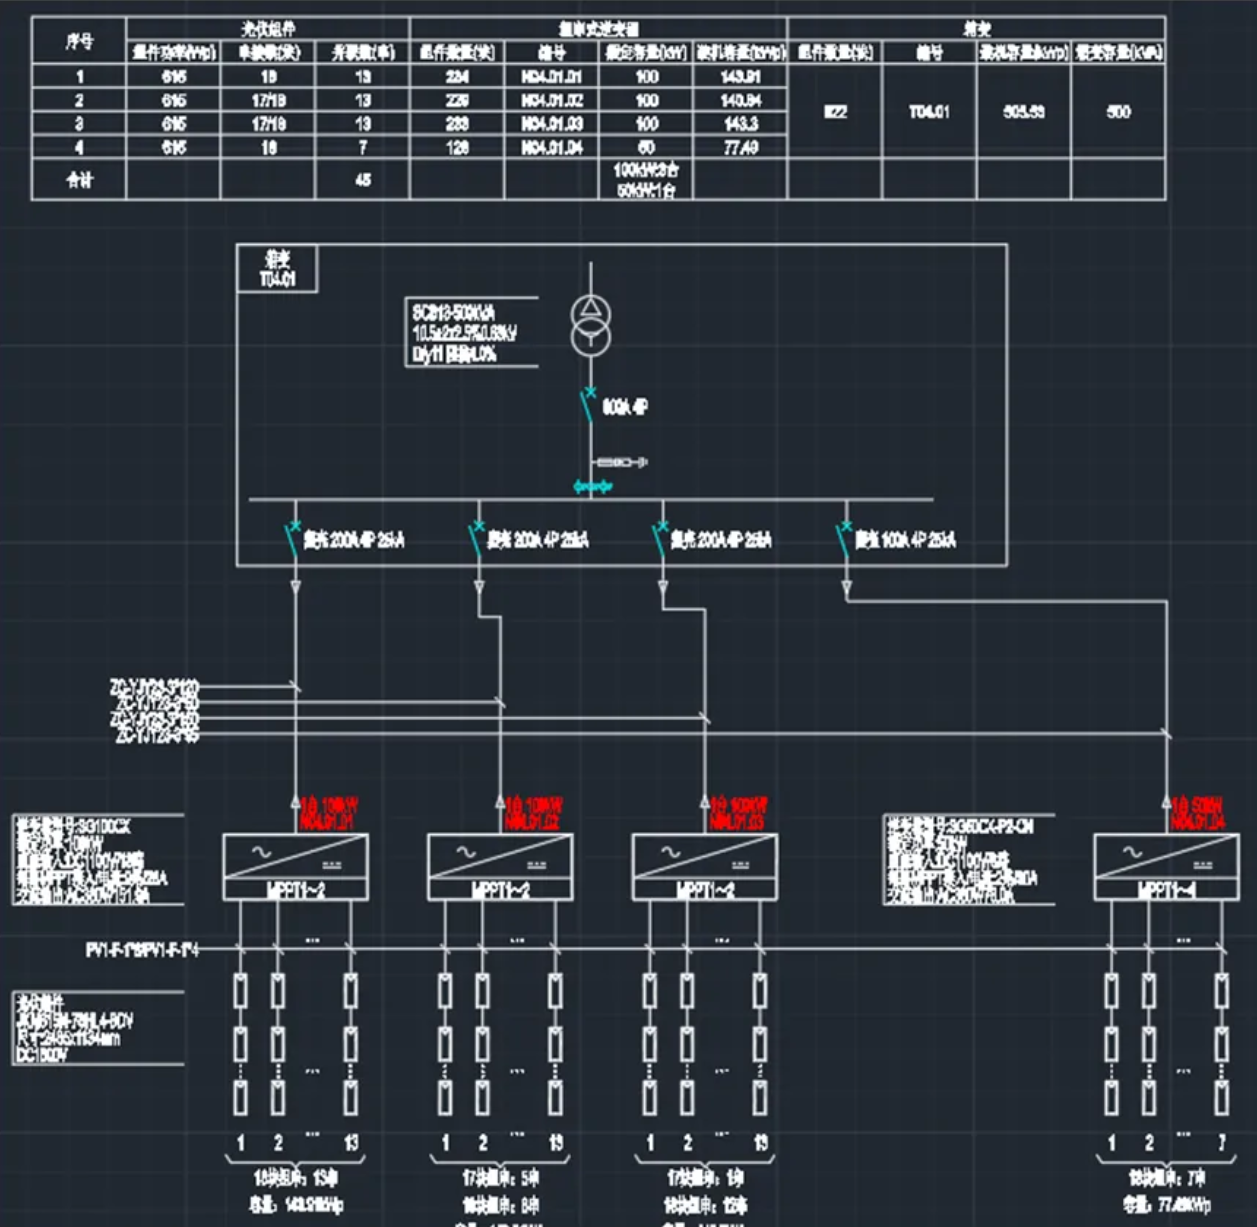Viewport: 1257px width, 1227px height.
Task: Select the 100A 4P feeder breaker symbol
Action: [845, 538]
